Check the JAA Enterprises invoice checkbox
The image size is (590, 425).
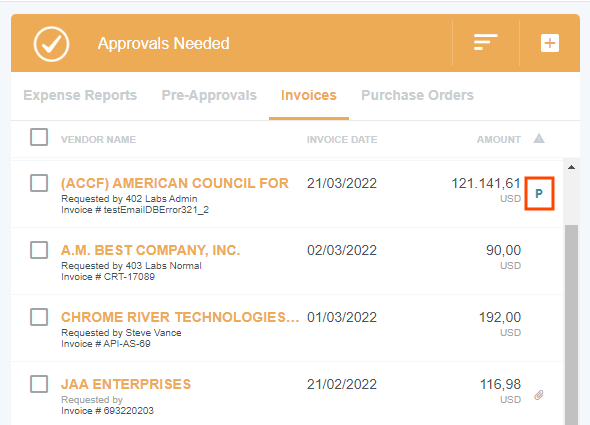(x=39, y=384)
